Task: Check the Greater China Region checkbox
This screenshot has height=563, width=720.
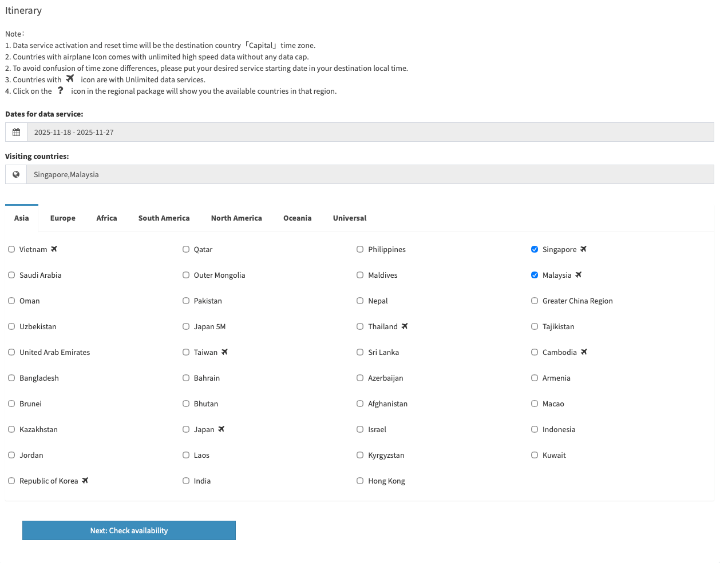Action: (535, 301)
